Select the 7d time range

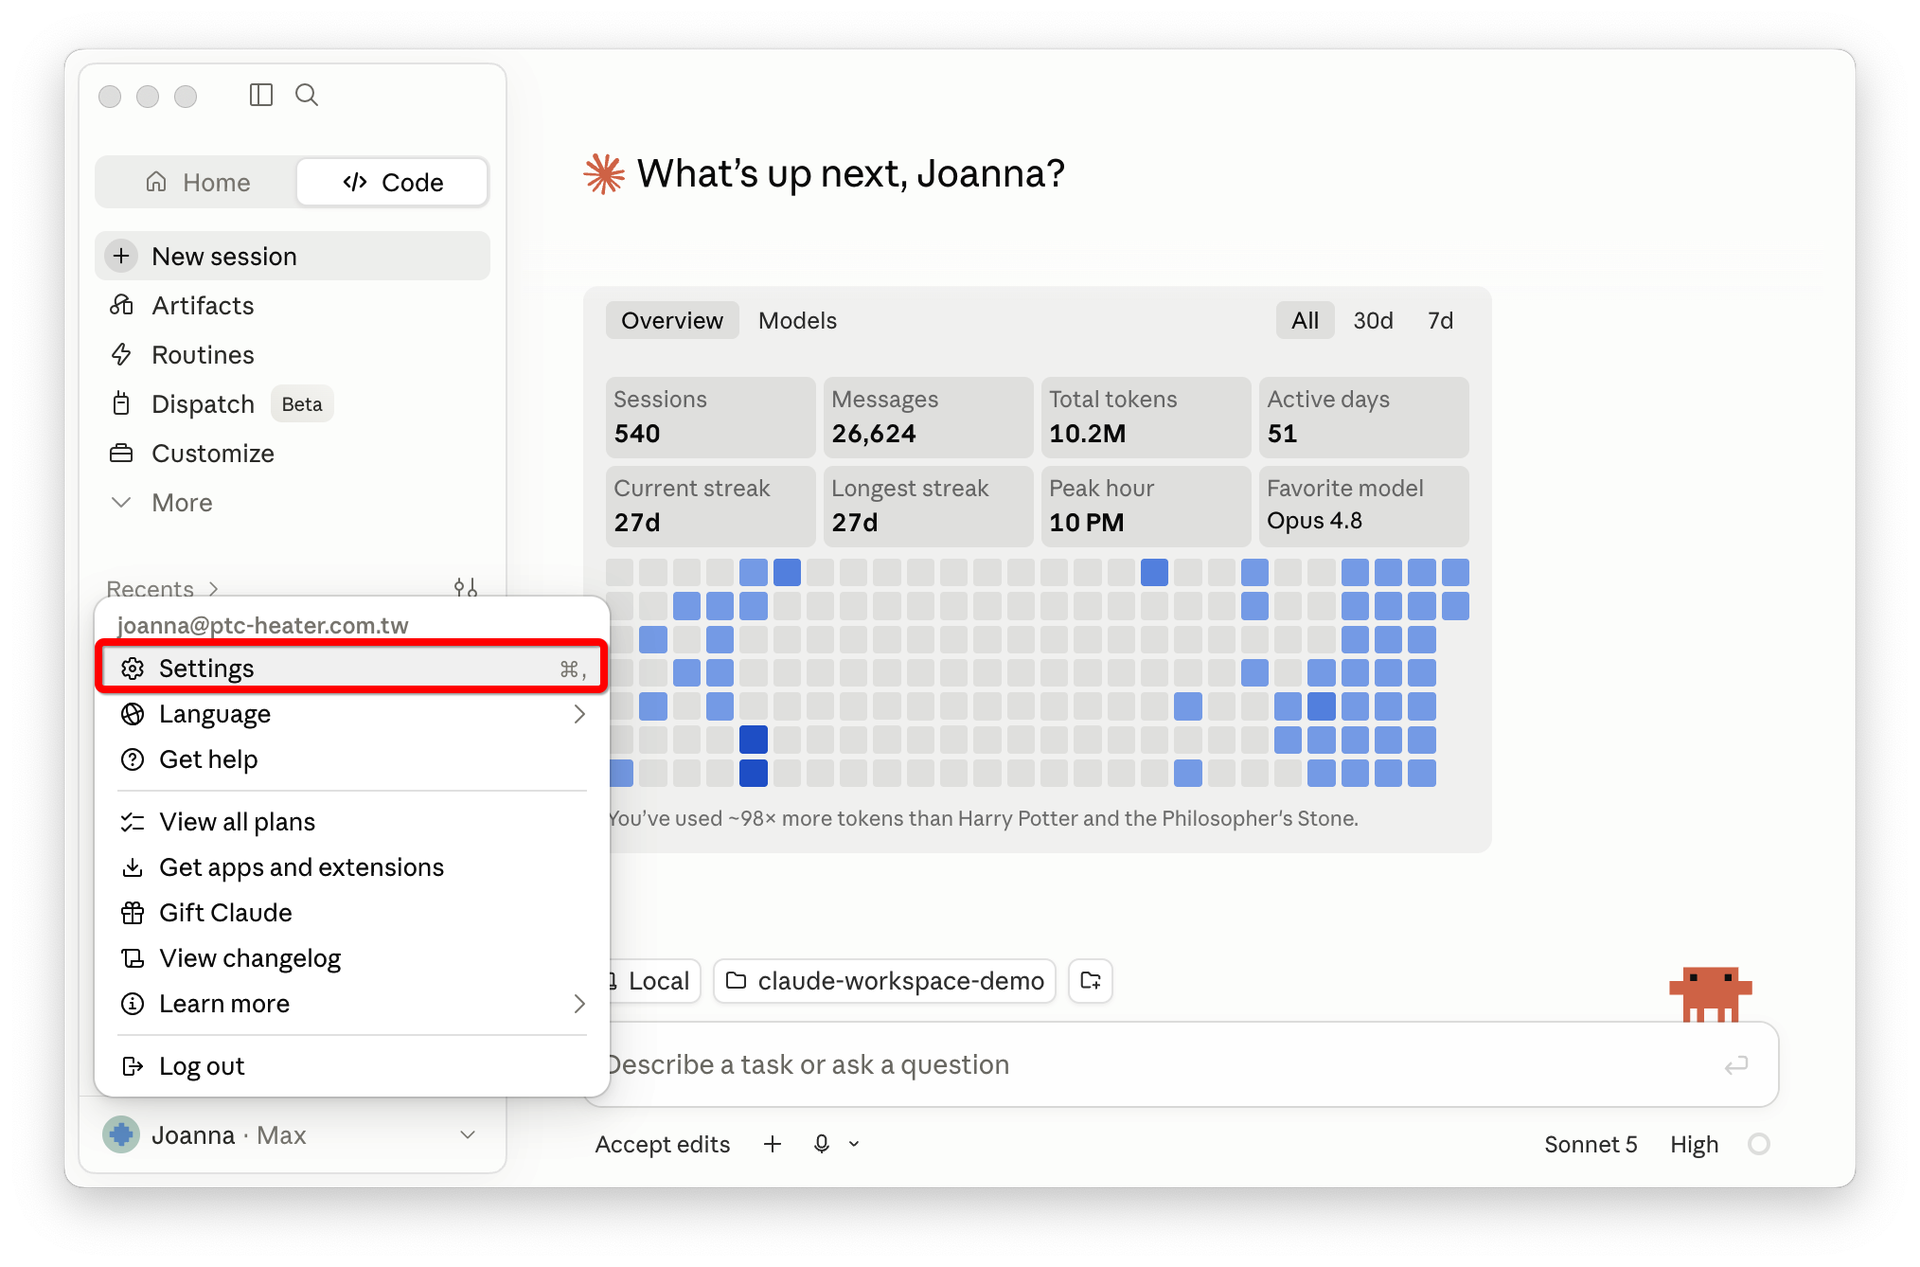tap(1440, 320)
